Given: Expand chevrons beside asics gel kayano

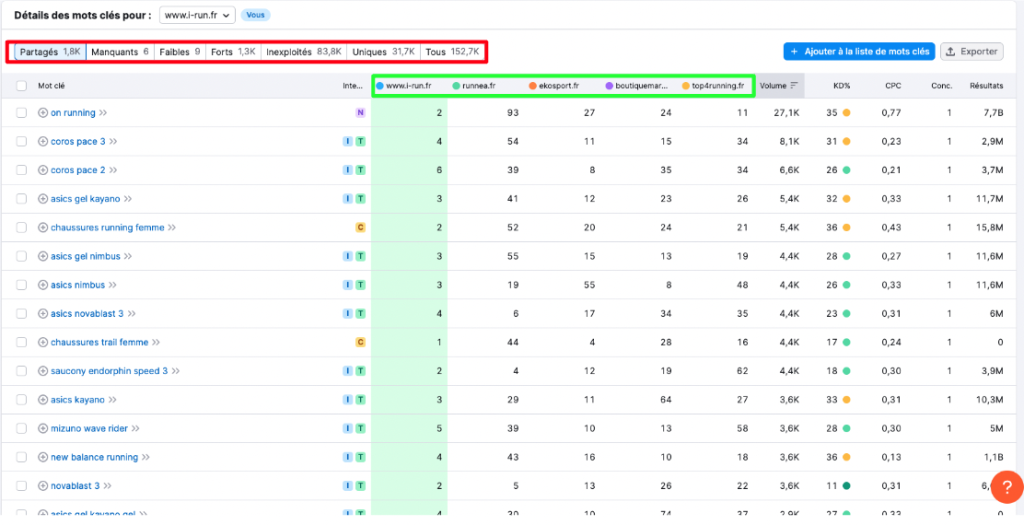Looking at the screenshot, I should coord(128,199).
